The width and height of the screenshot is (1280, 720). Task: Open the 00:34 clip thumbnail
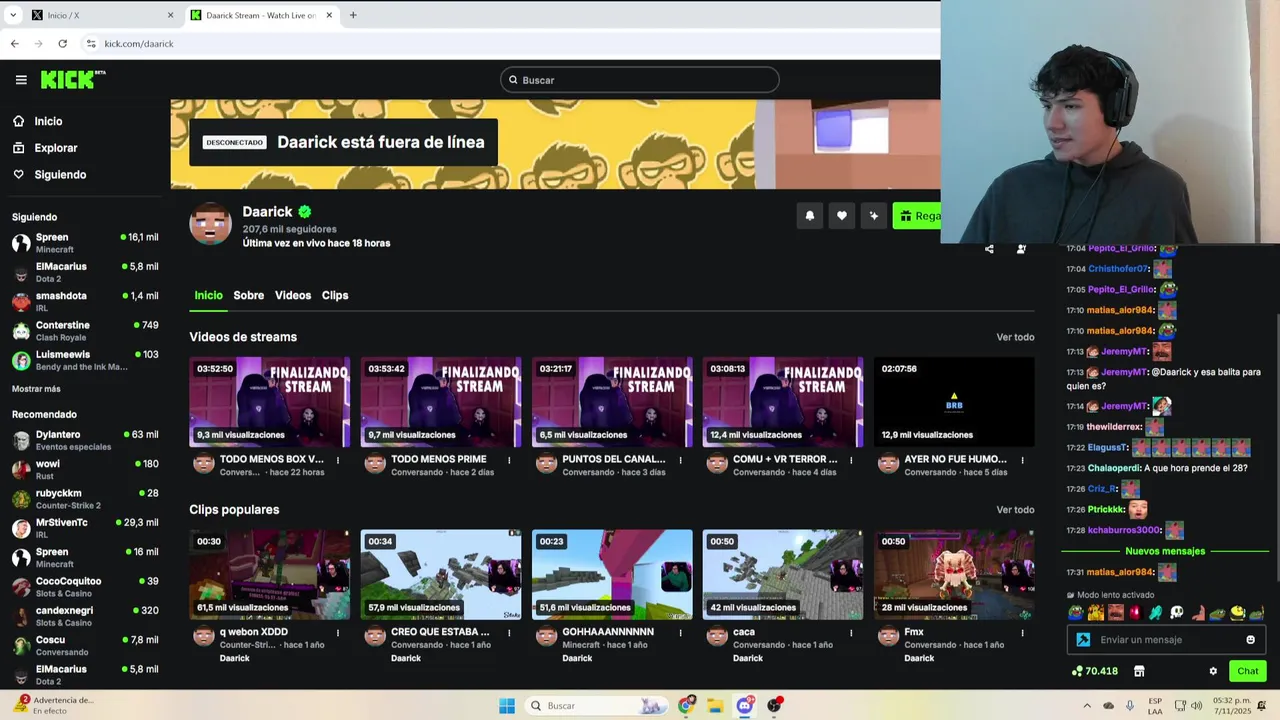point(441,575)
